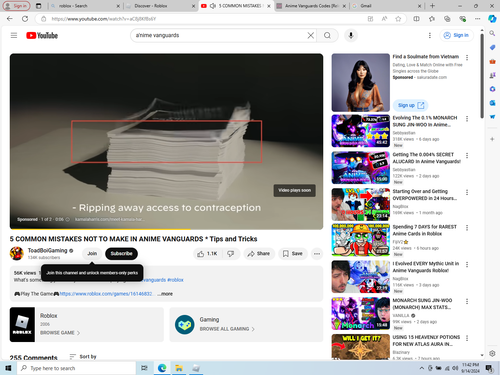Open options for Starting Over video

tap(467, 192)
